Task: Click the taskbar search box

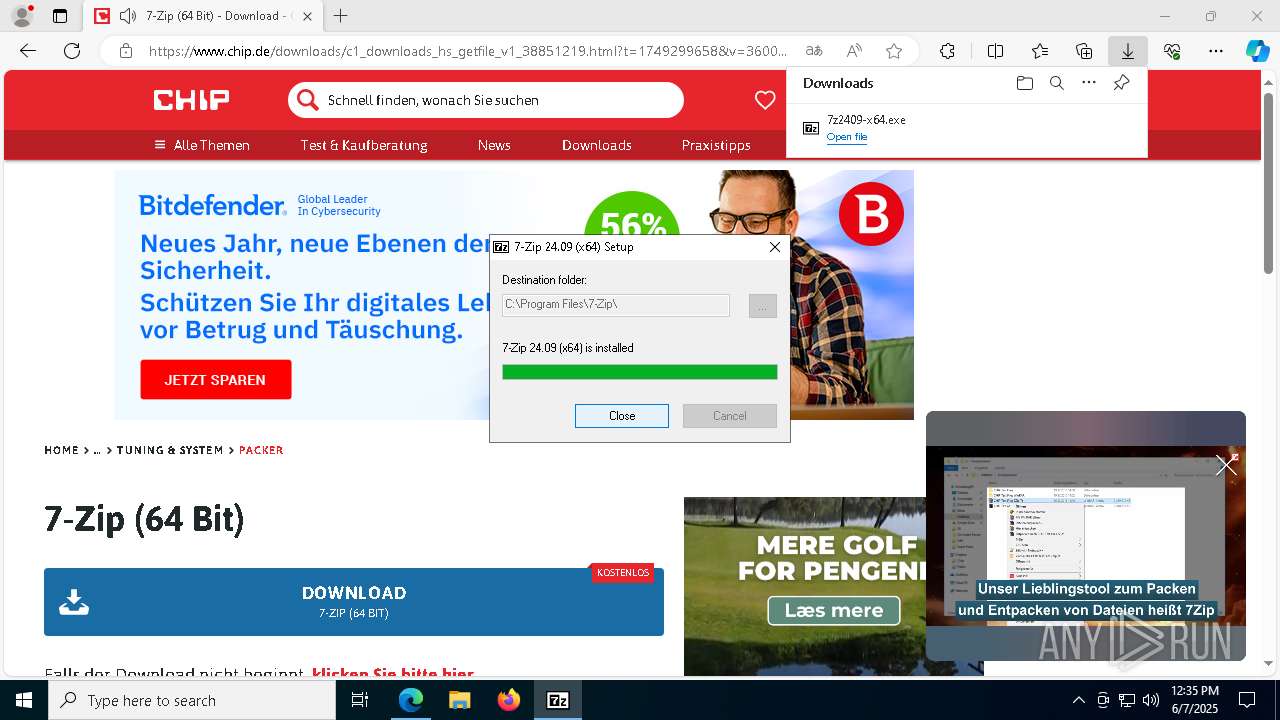Action: click(192, 700)
